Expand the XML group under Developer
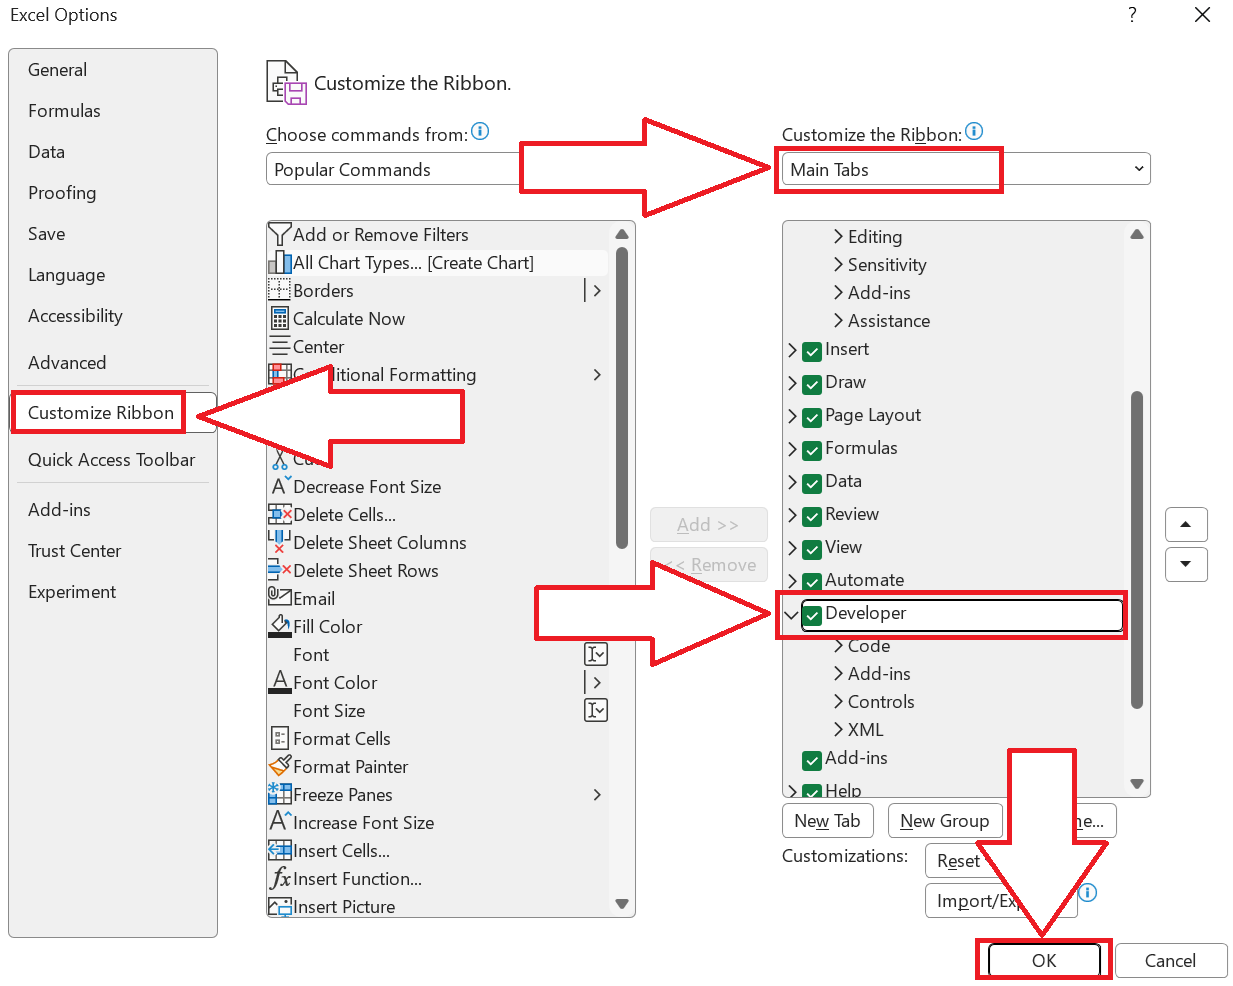 pyautogui.click(x=838, y=730)
